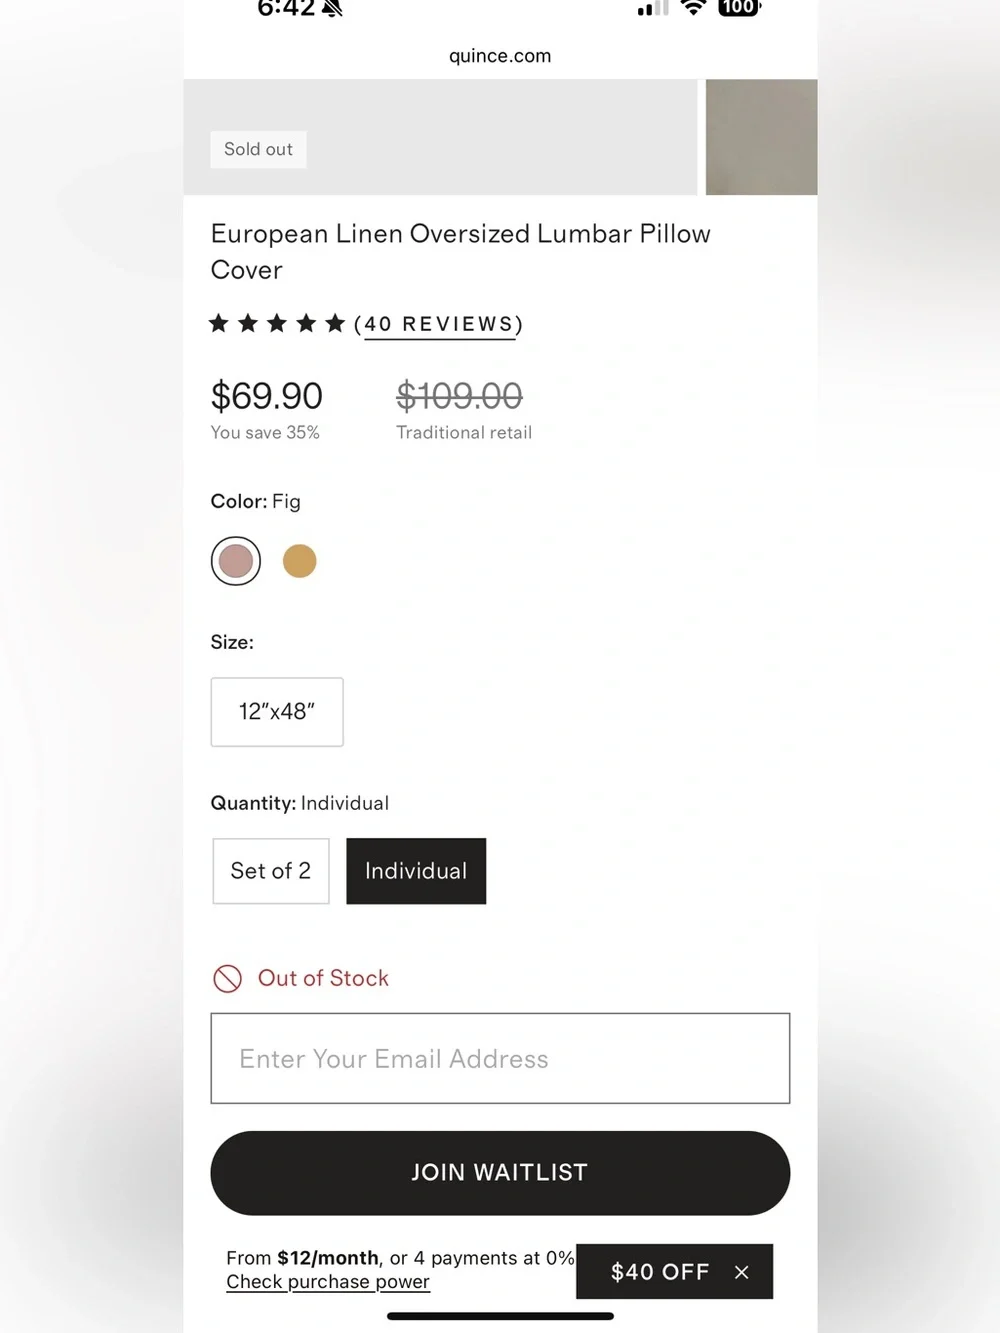
Task: Tap the $40 OFF promotion banner
Action: 660,1272
